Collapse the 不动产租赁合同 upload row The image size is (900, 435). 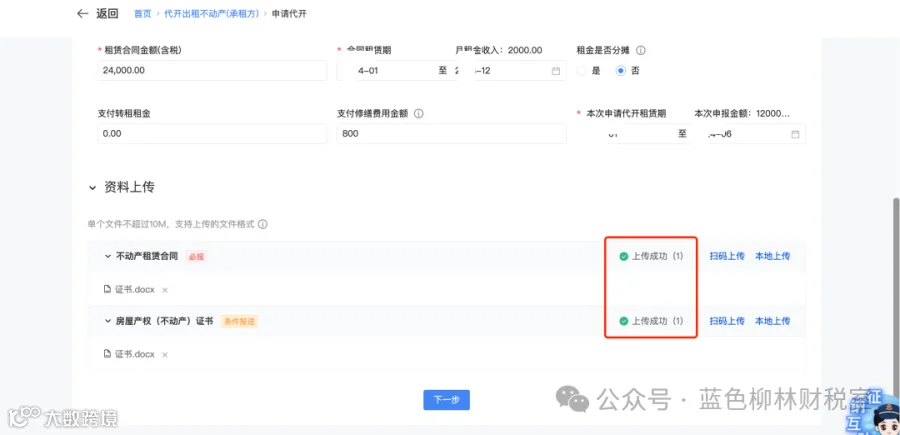pyautogui.click(x=107, y=257)
